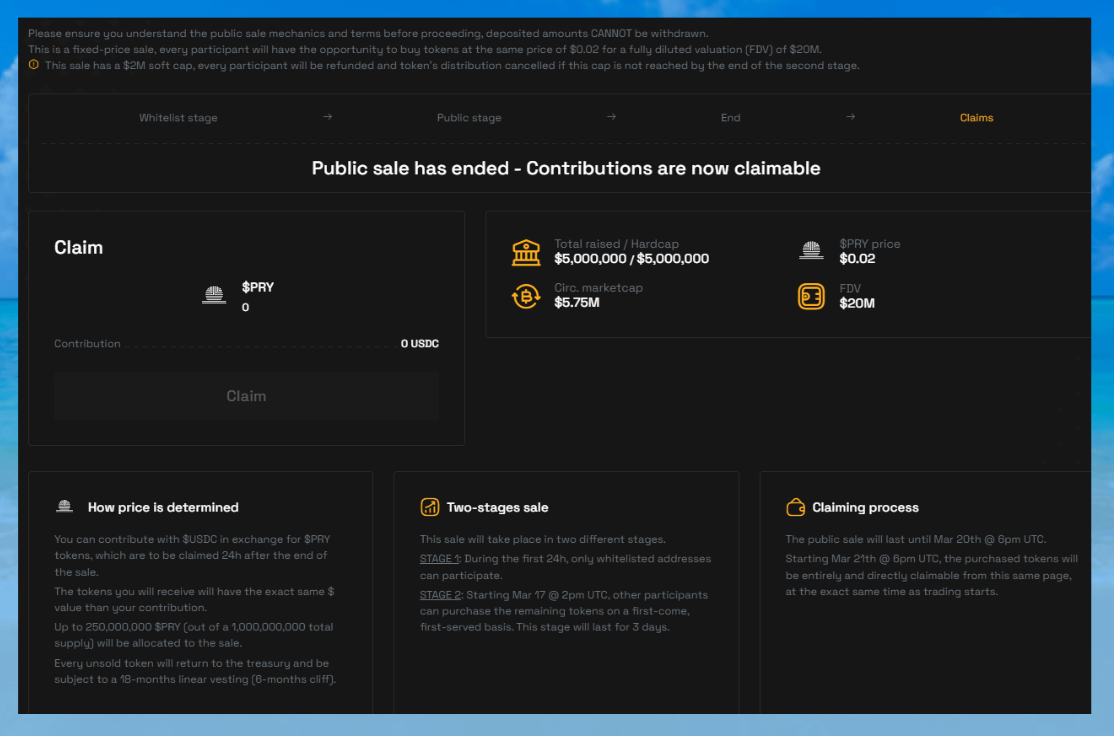Click the Public sale has ended banner
1114x736 pixels.
point(566,168)
